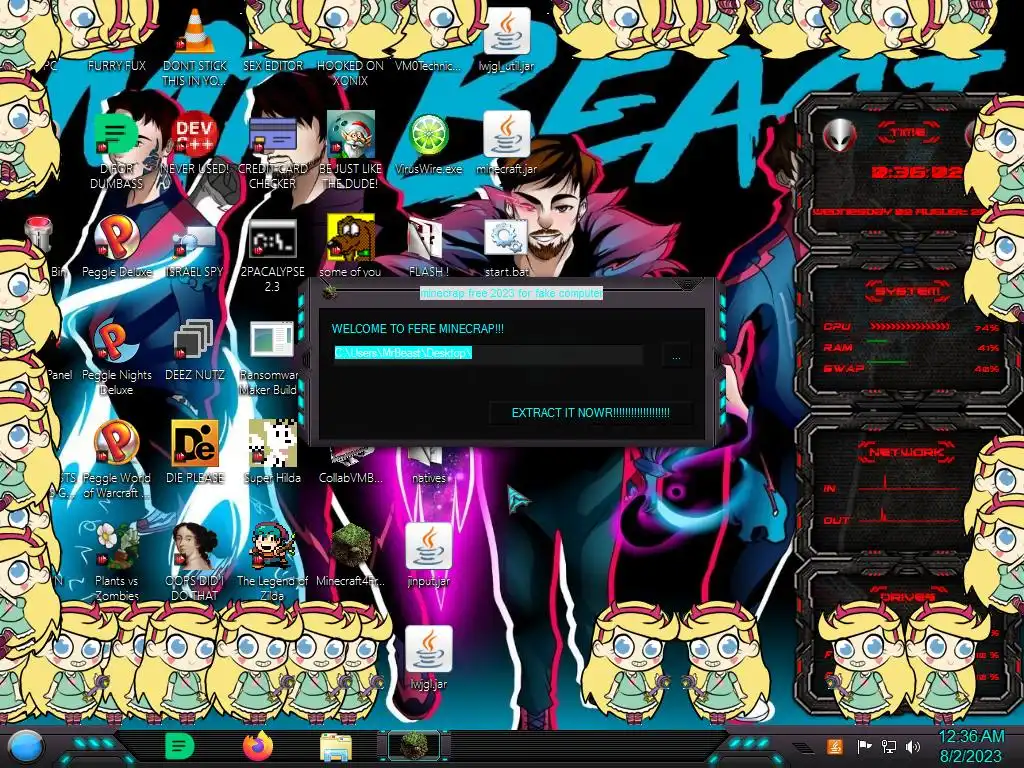Open Peggle Nights Deluxe shortcut

[x=116, y=341]
